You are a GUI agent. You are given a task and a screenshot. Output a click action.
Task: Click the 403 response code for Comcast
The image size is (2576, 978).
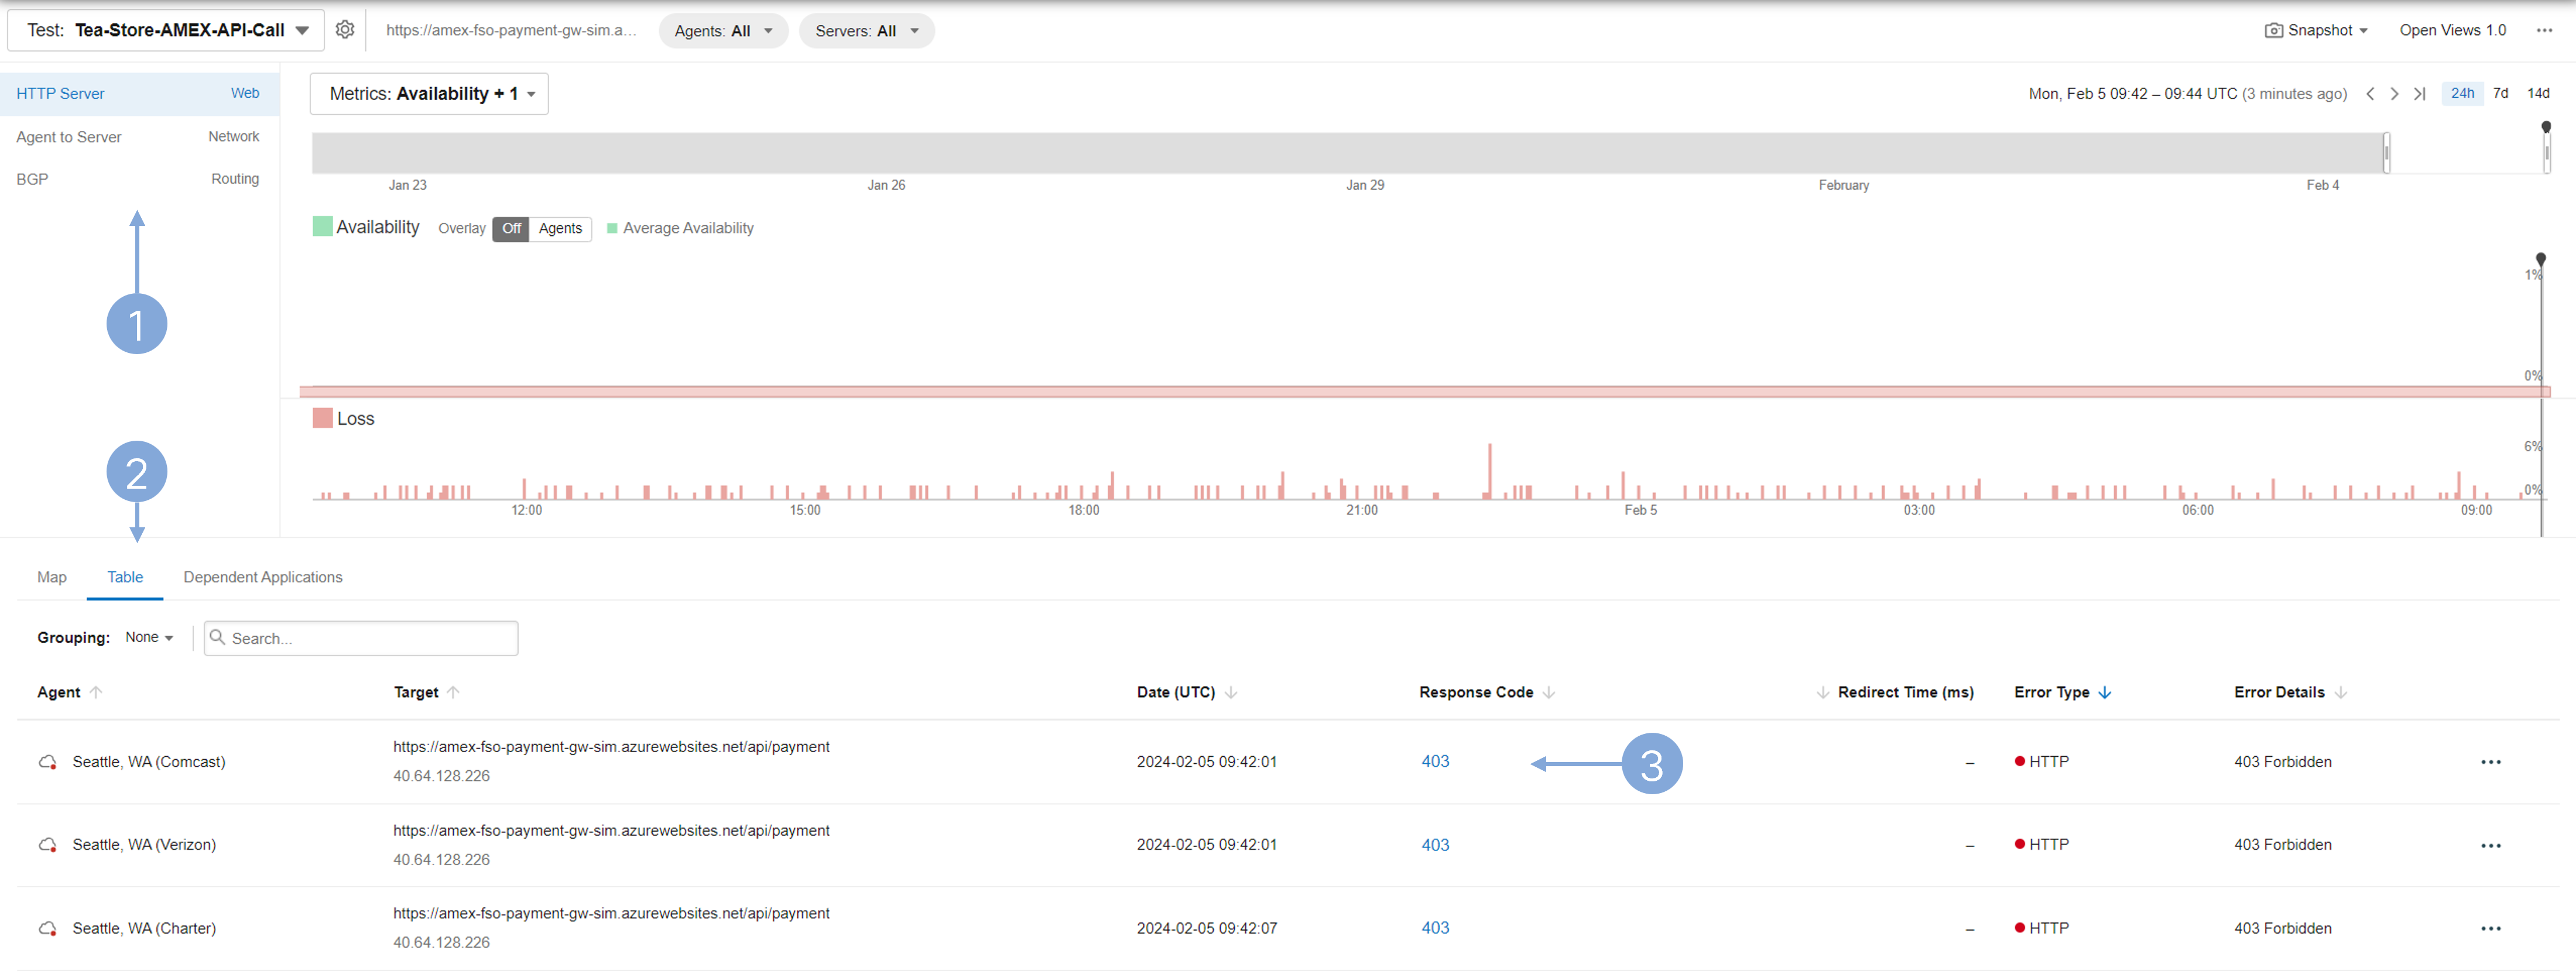pyautogui.click(x=1435, y=762)
